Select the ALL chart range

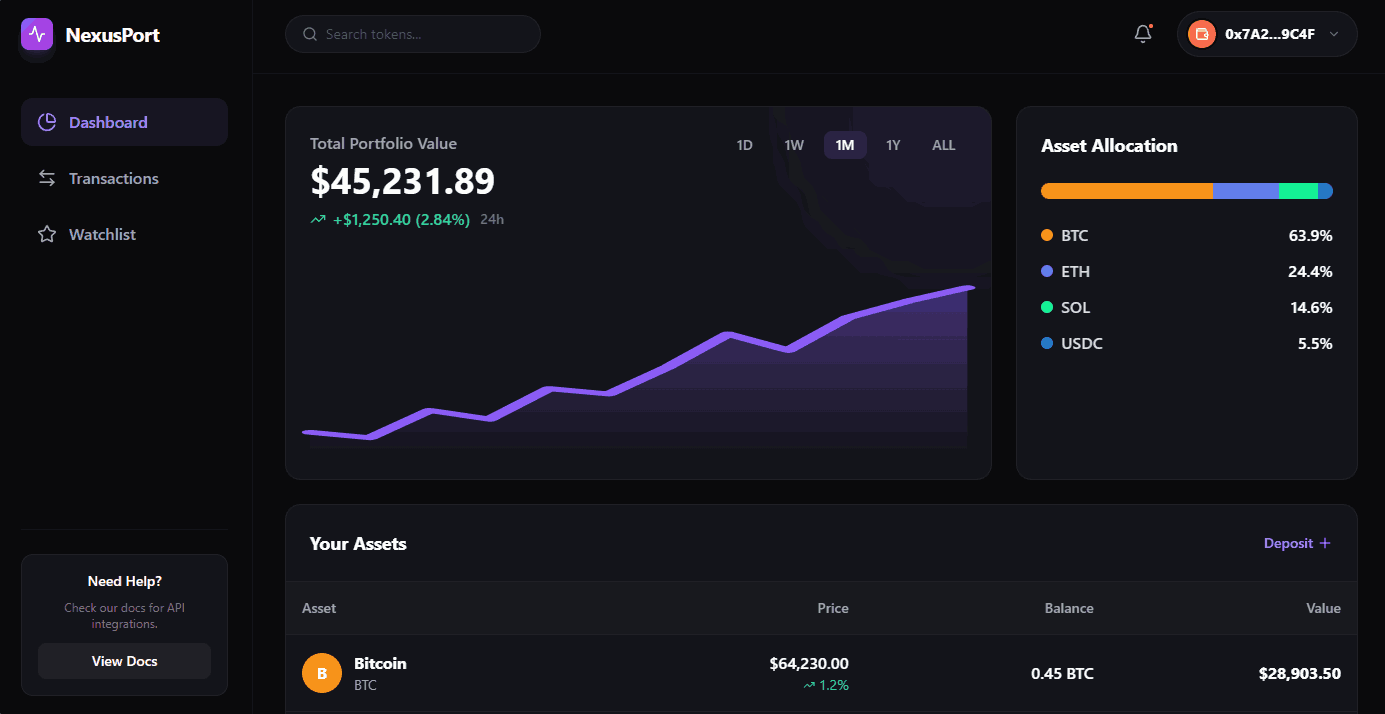tap(944, 145)
